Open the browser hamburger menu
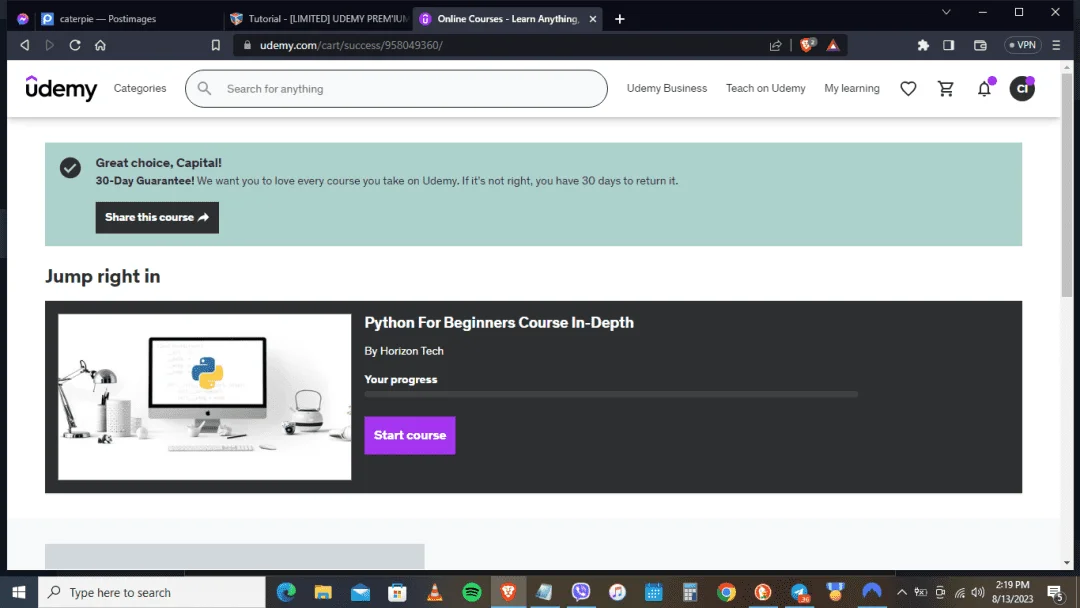The height and width of the screenshot is (608, 1080). [1056, 45]
